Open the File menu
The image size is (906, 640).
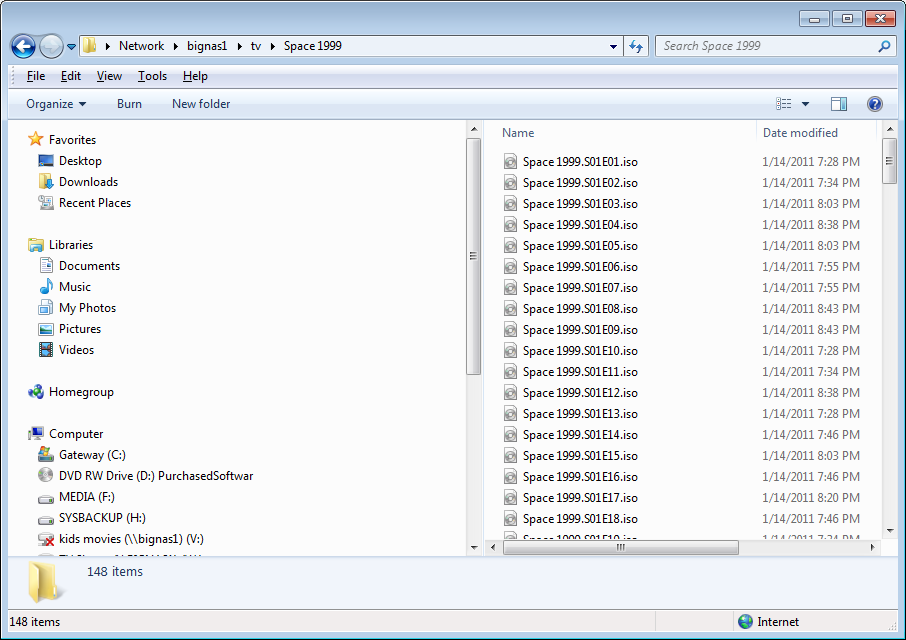[x=36, y=76]
